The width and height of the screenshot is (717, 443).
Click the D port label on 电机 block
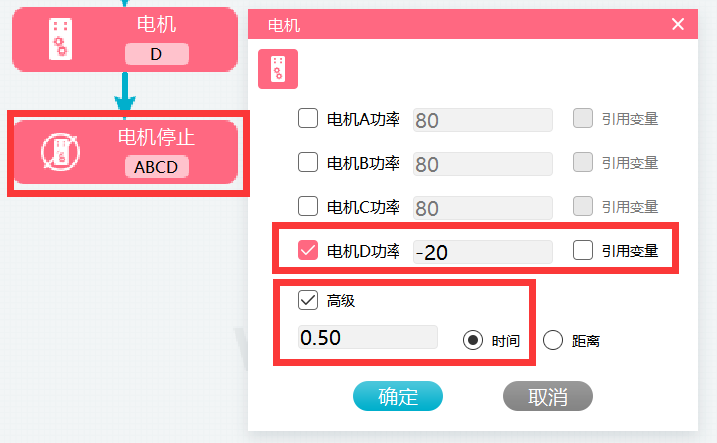point(156,54)
